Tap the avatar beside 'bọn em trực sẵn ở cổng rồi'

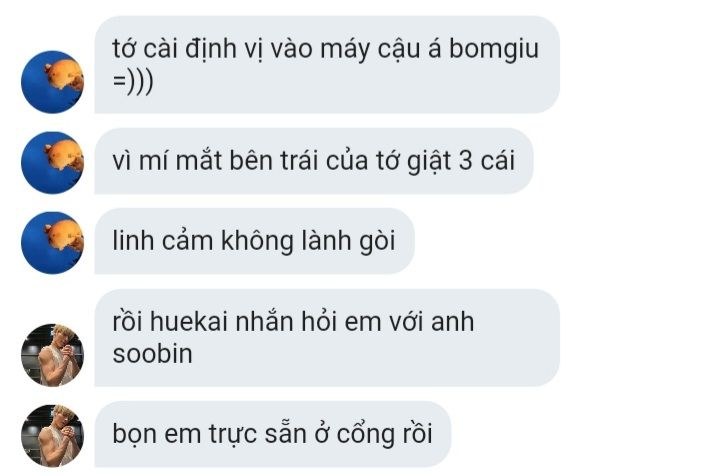click(x=52, y=435)
